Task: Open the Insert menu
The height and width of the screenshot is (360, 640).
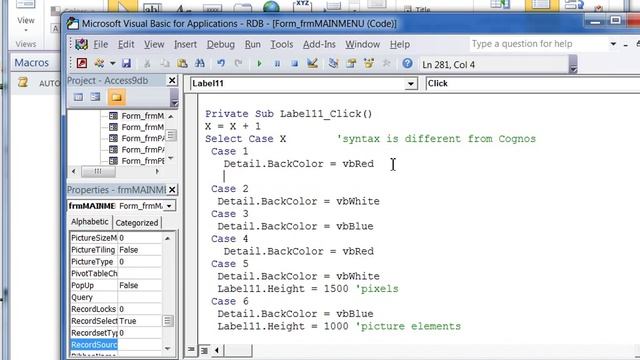Action: pyautogui.click(x=185, y=44)
